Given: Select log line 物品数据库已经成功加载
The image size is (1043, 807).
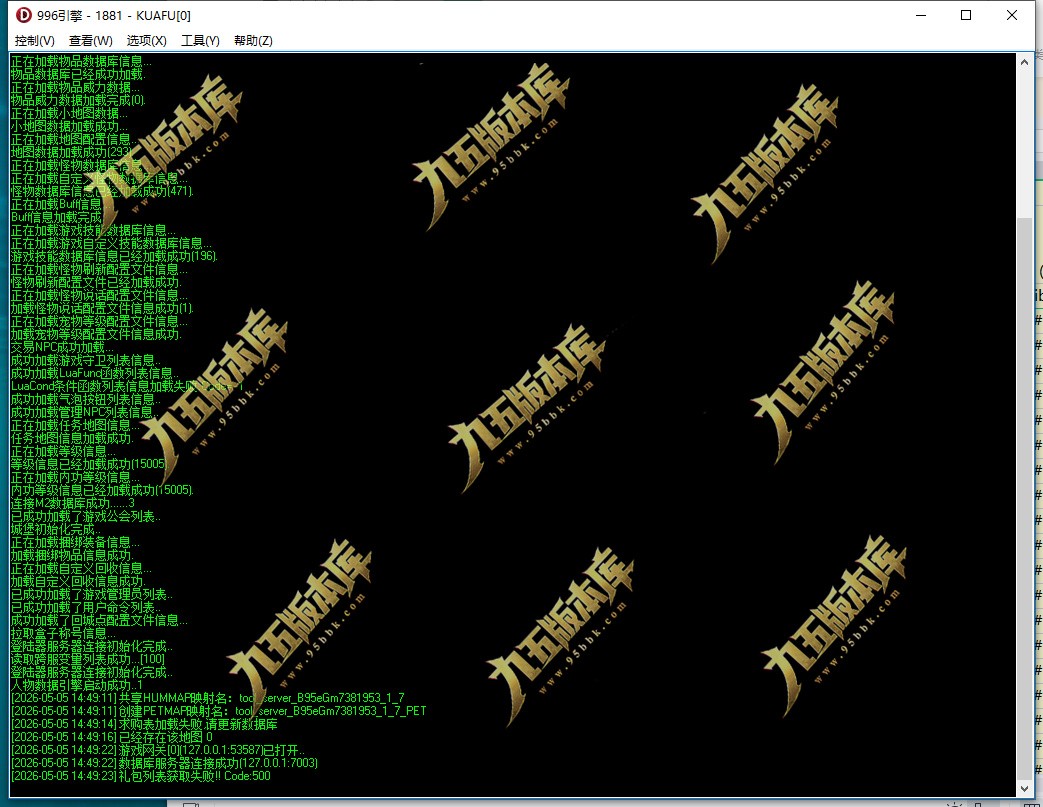Looking at the screenshot, I should [x=77, y=75].
